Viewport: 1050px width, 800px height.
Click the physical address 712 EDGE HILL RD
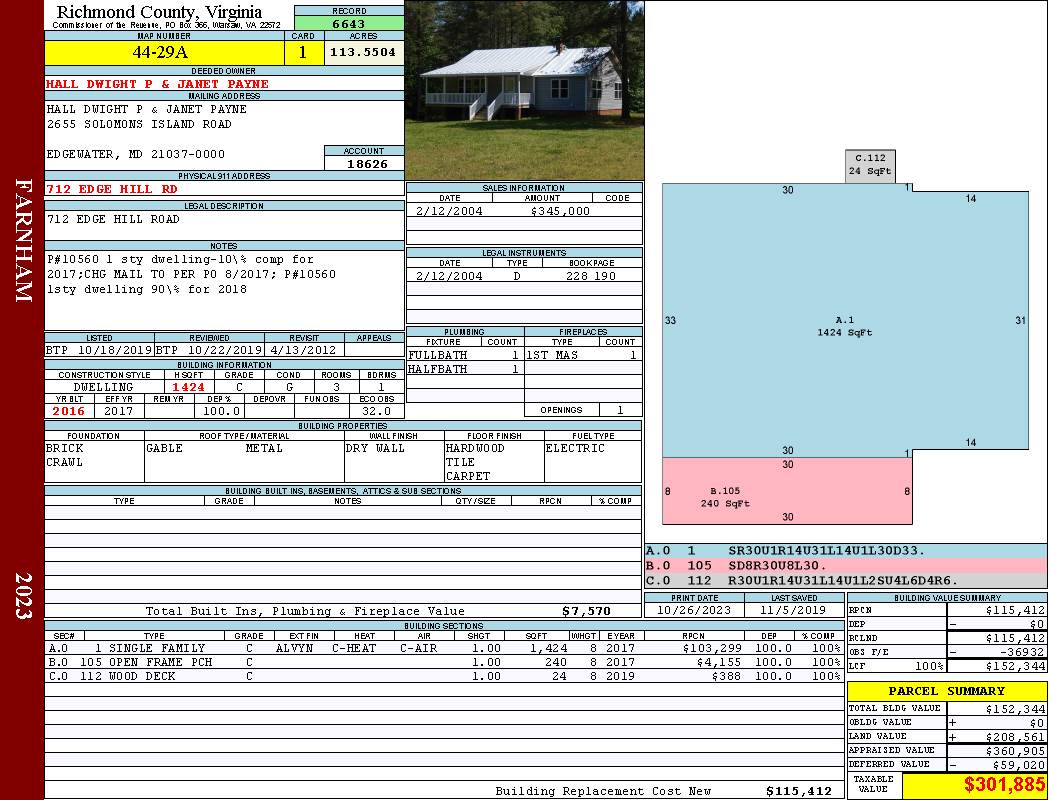(x=112, y=189)
